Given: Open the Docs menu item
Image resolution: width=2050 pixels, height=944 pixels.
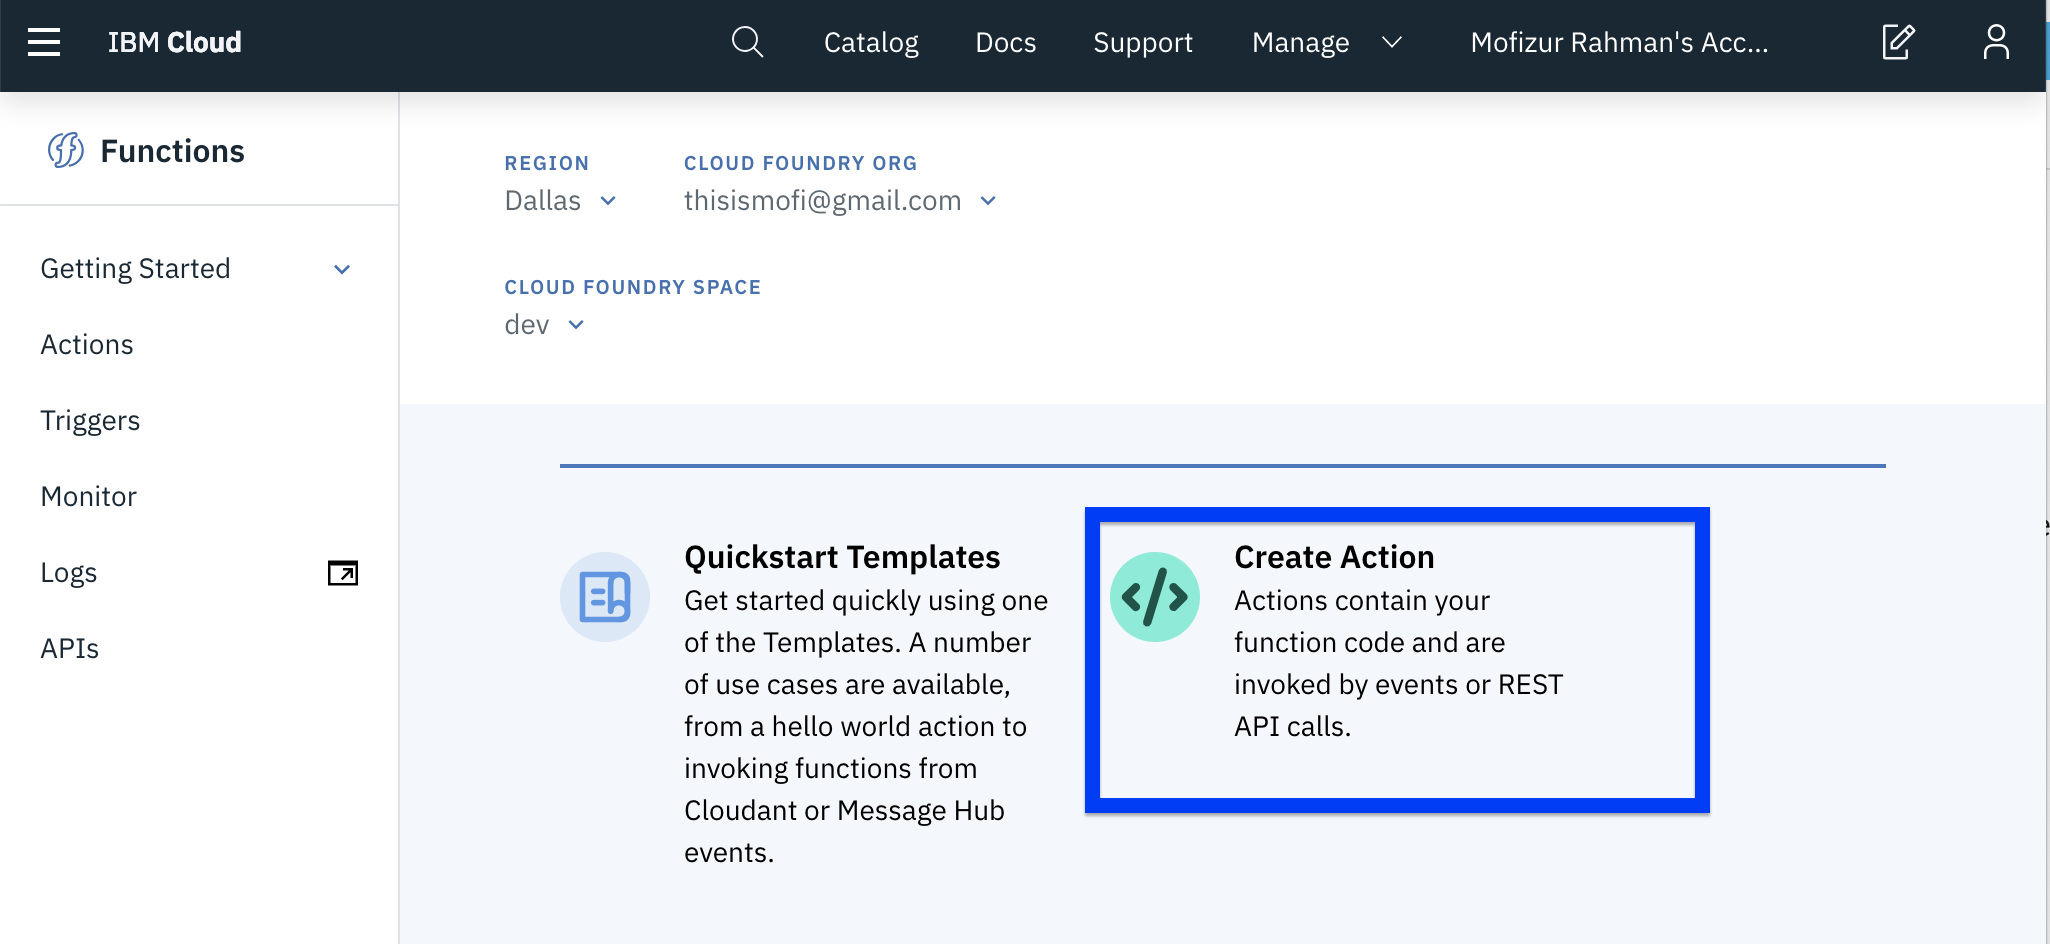Looking at the screenshot, I should (x=1005, y=42).
